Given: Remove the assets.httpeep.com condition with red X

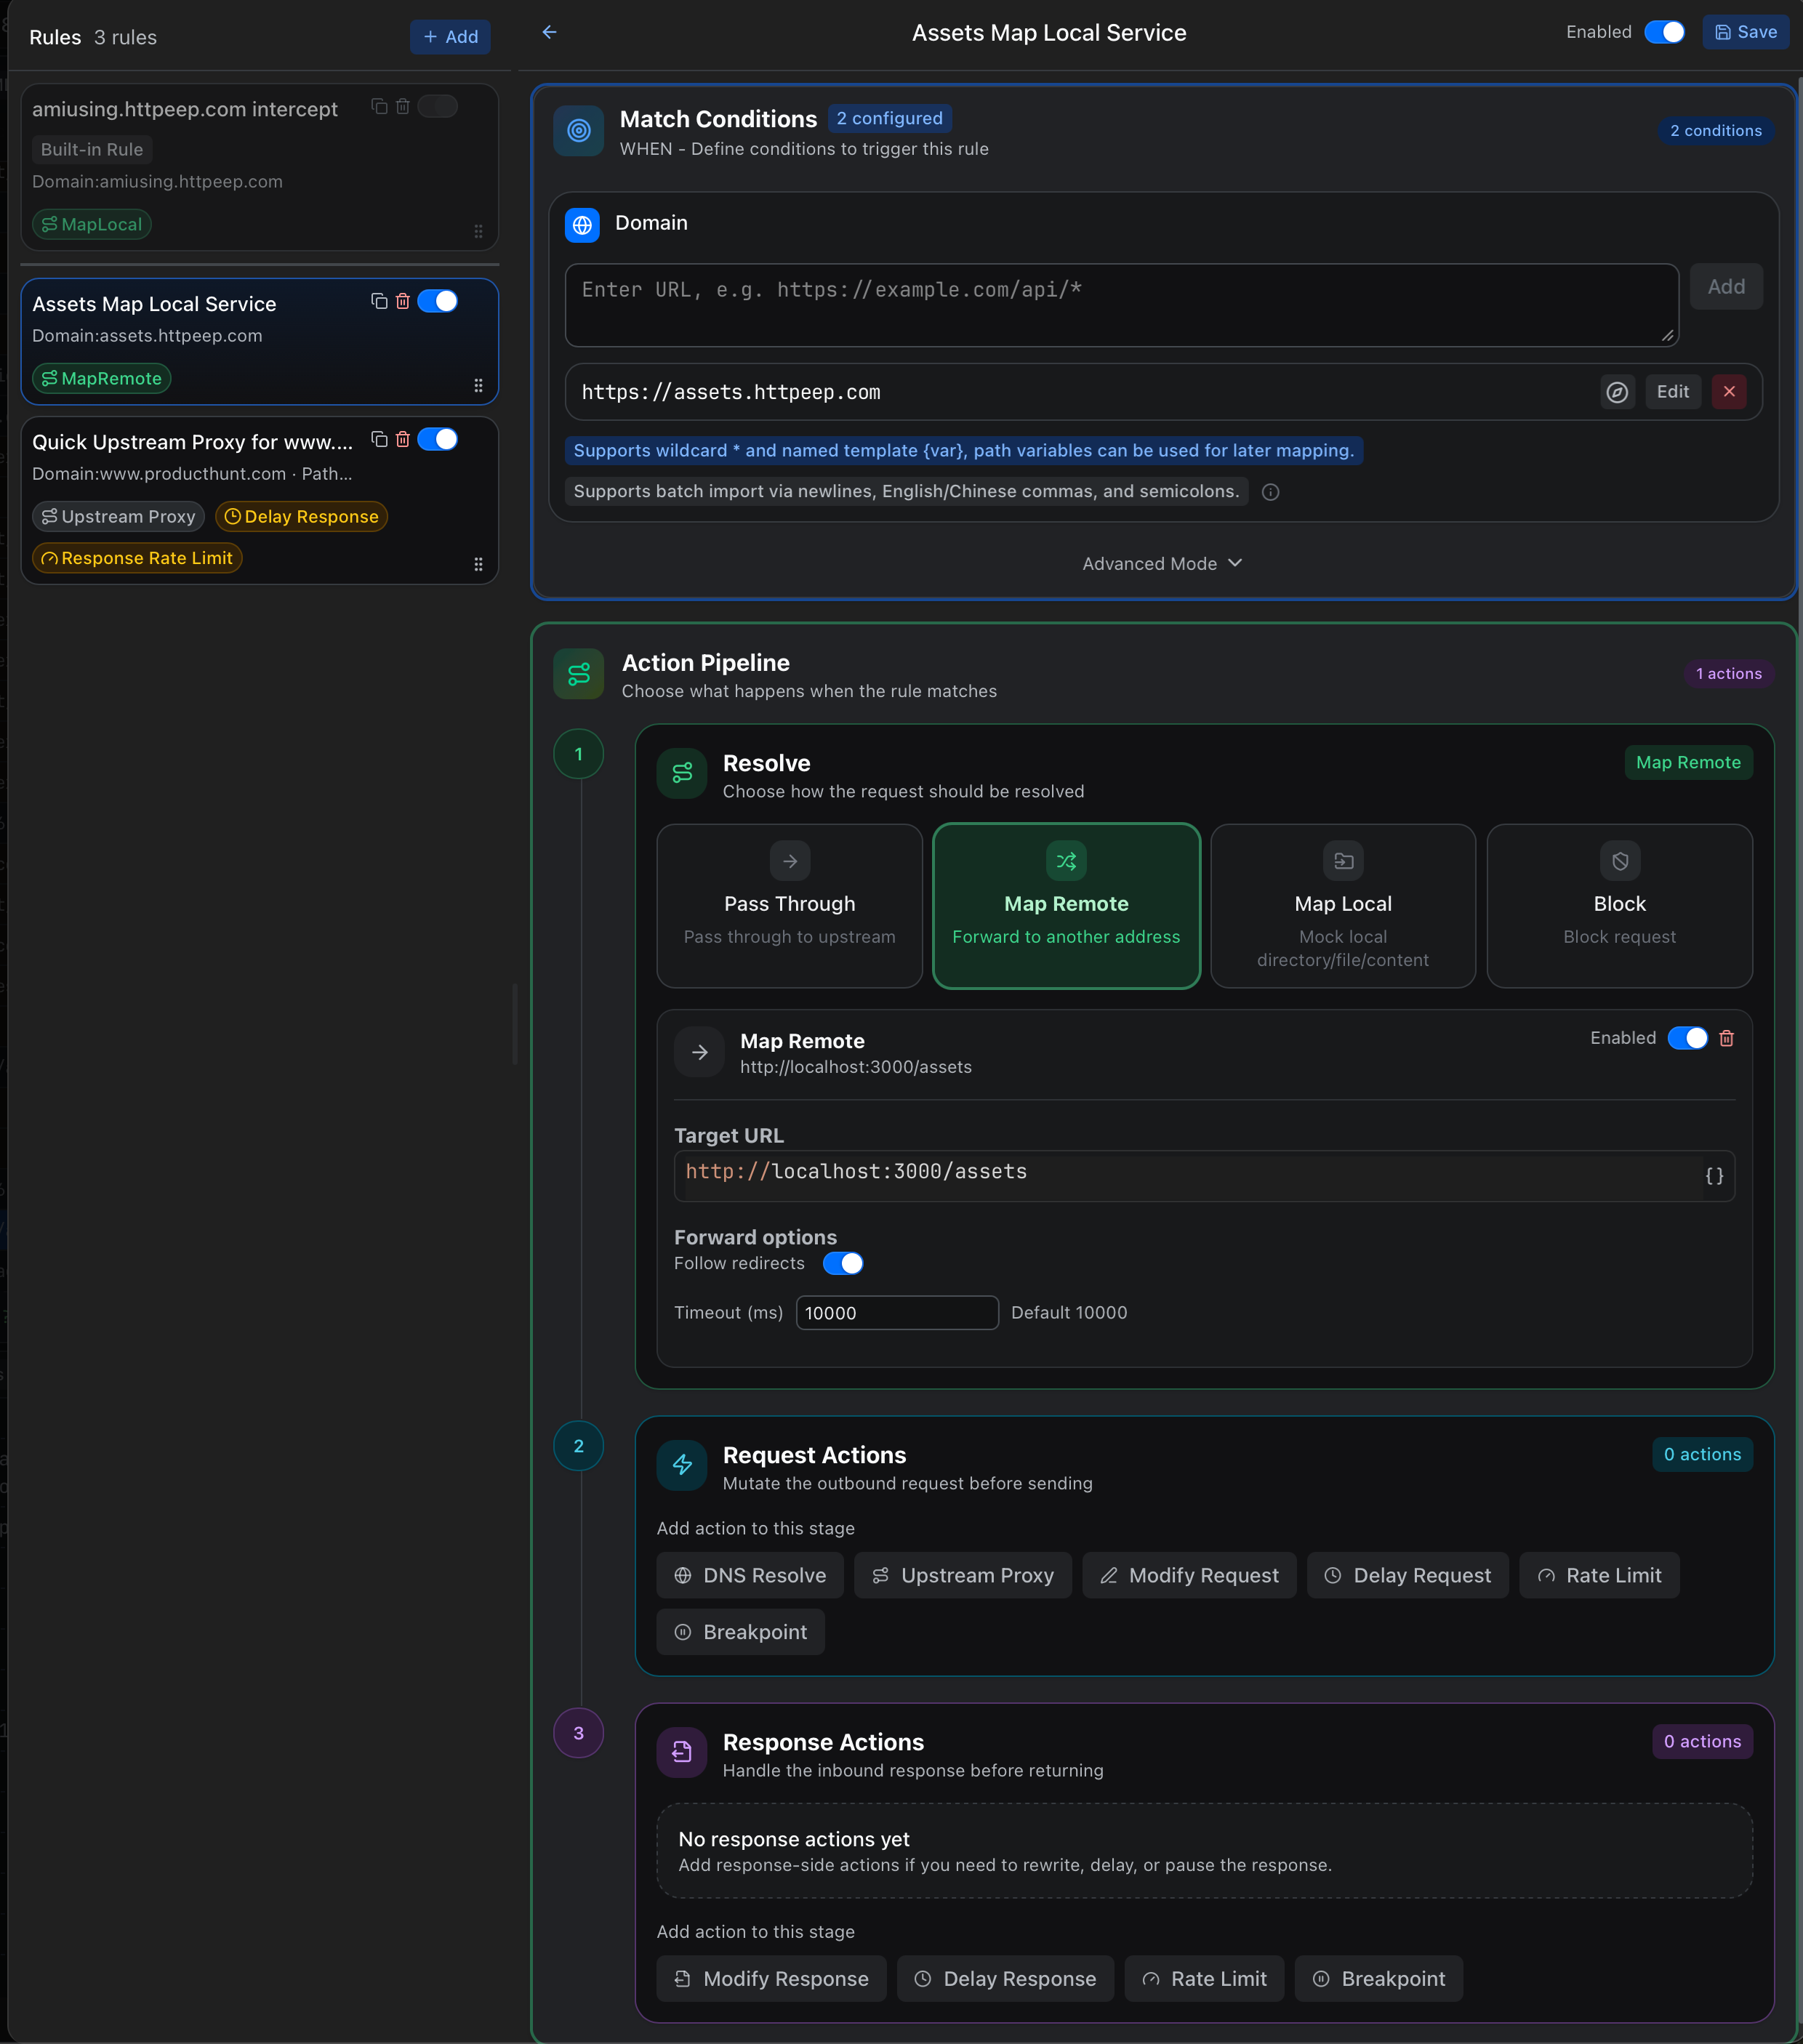Looking at the screenshot, I should (x=1729, y=392).
